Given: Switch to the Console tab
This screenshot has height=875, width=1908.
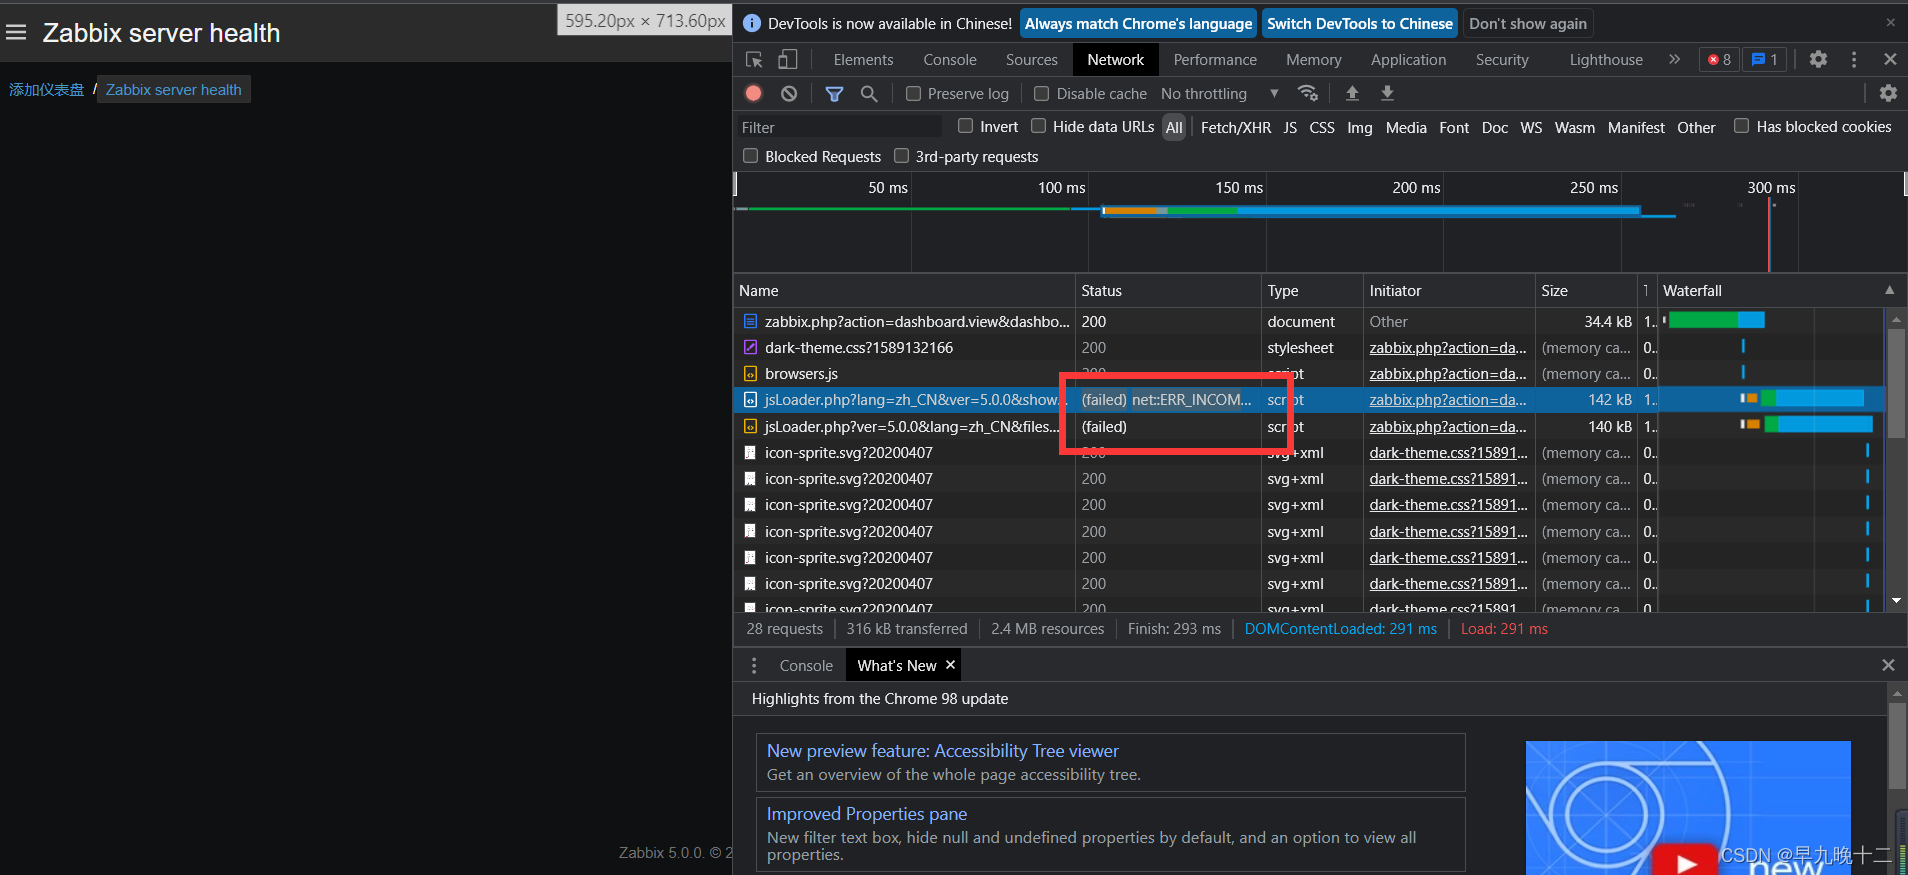Looking at the screenshot, I should tap(950, 60).
